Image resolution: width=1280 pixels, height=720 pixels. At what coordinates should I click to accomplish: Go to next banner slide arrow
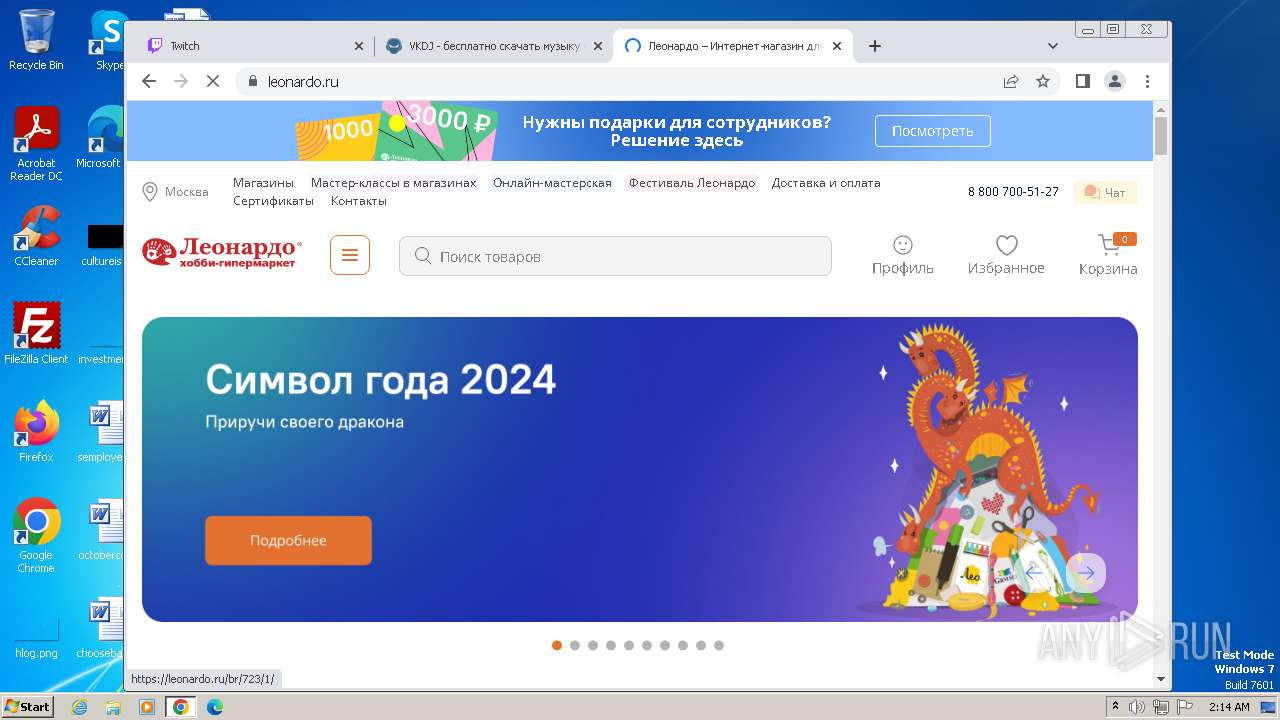click(x=1086, y=573)
